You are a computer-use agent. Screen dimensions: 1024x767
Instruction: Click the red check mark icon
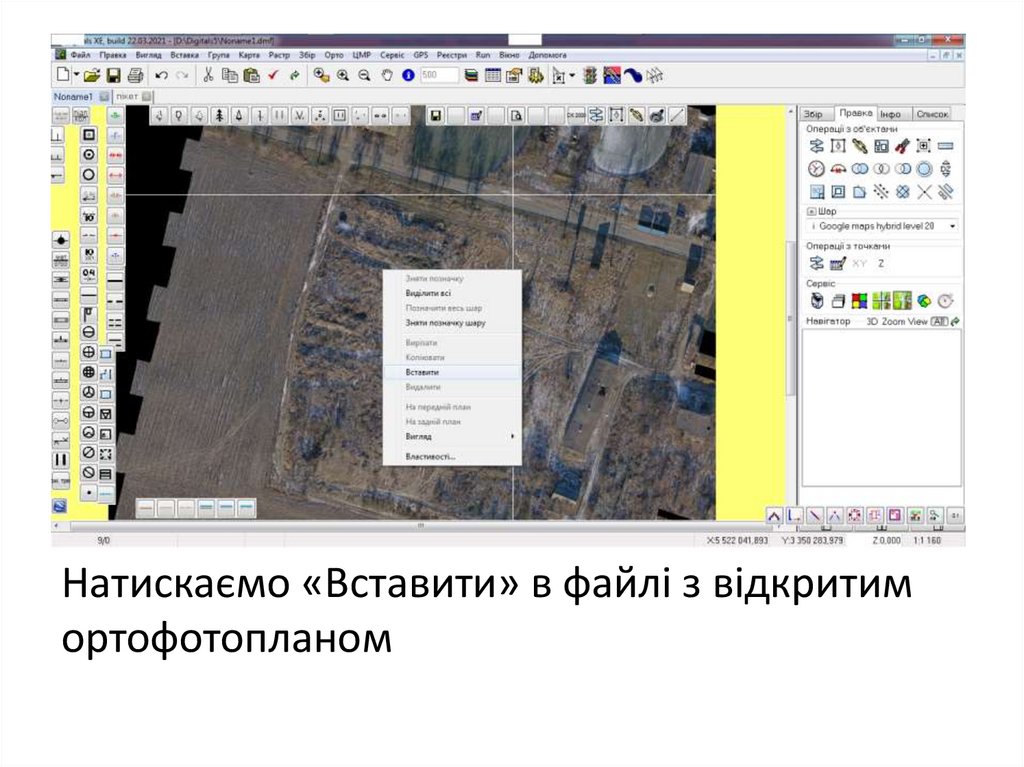[x=273, y=76]
